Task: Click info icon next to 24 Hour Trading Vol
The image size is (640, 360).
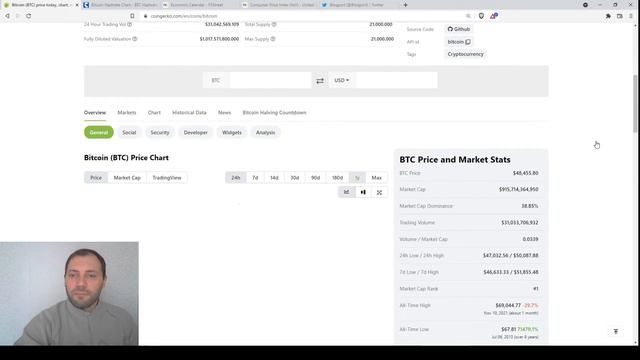Action: click(129, 24)
